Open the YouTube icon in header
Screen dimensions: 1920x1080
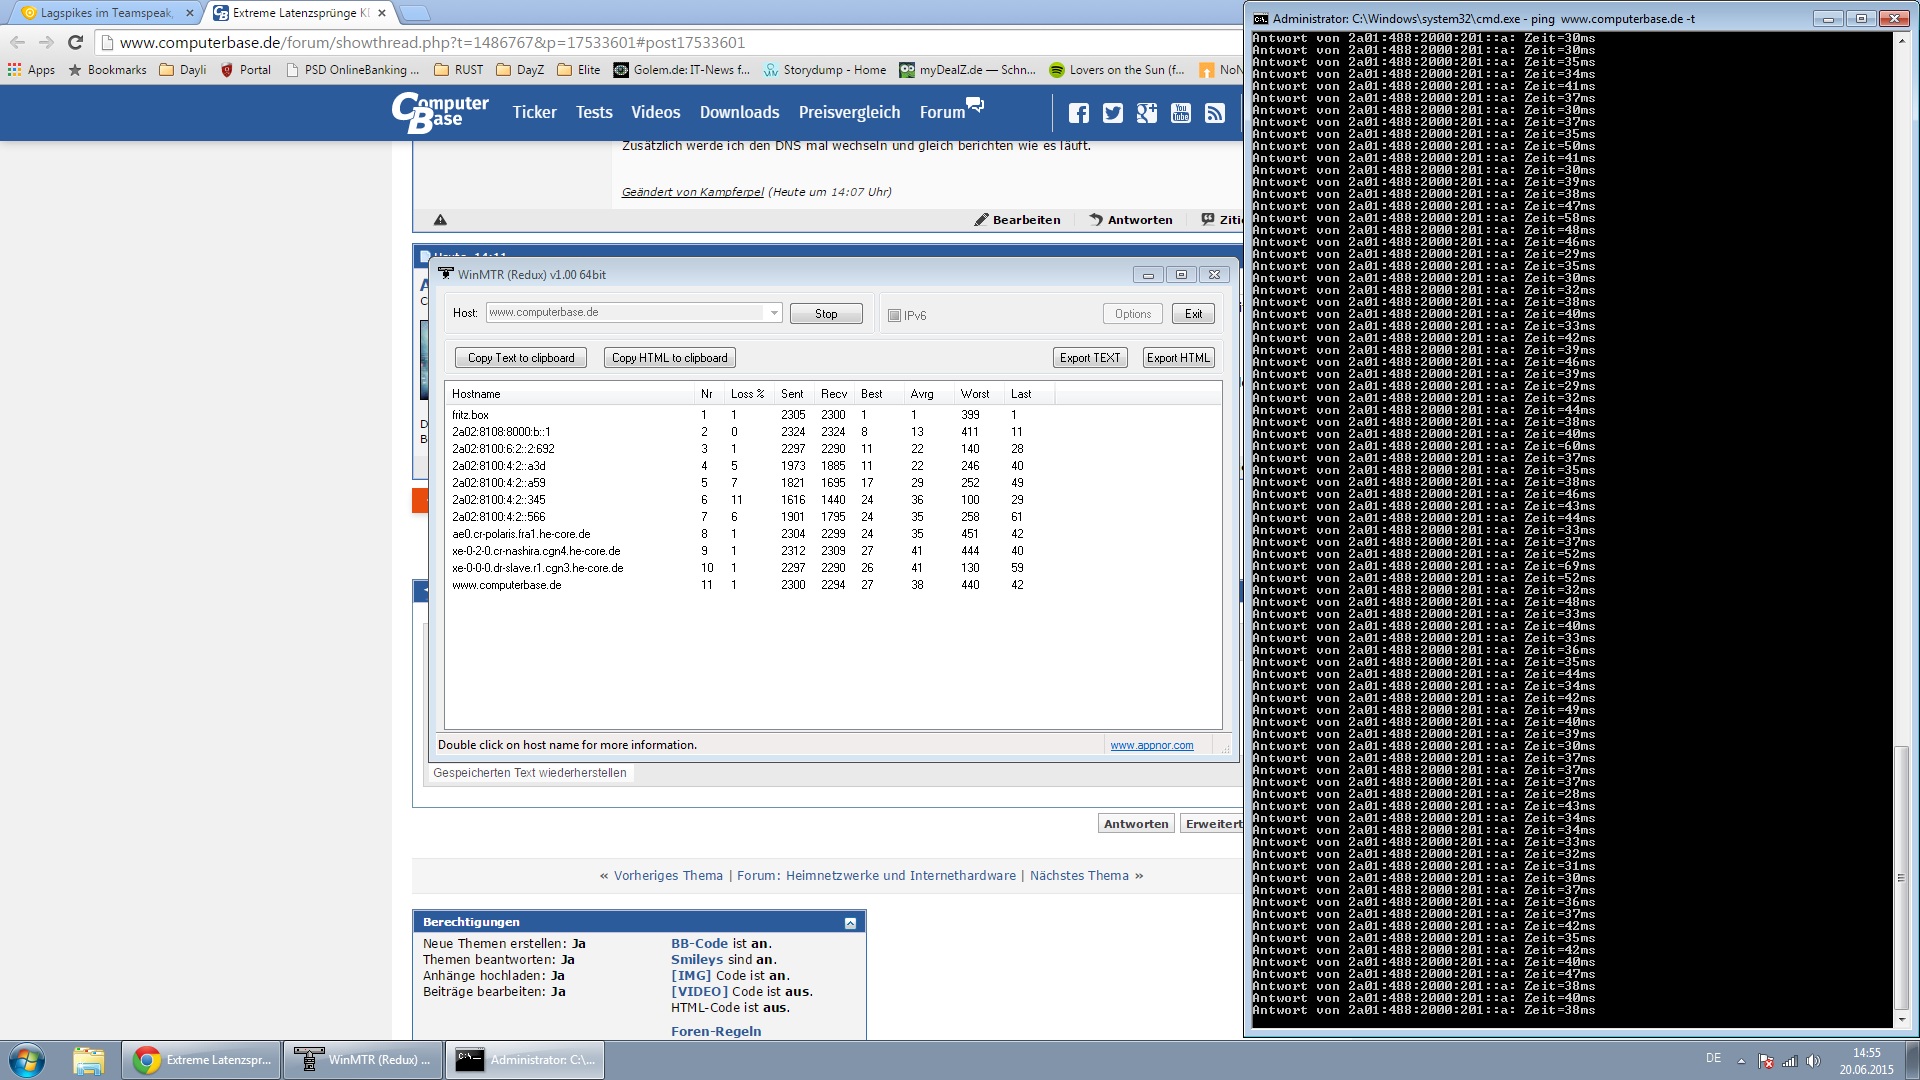point(1180,113)
